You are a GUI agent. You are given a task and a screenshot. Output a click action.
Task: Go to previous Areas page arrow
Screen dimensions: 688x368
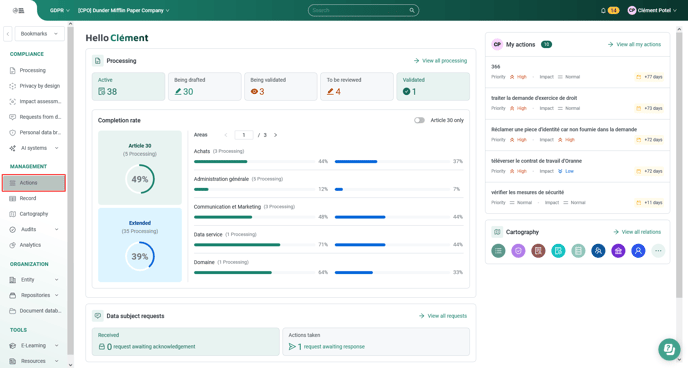point(226,135)
